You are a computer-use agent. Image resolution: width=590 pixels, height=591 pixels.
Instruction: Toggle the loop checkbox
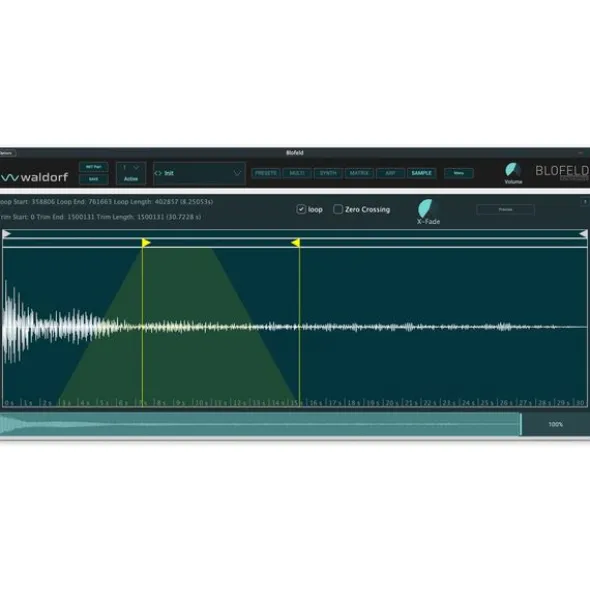coord(301,209)
